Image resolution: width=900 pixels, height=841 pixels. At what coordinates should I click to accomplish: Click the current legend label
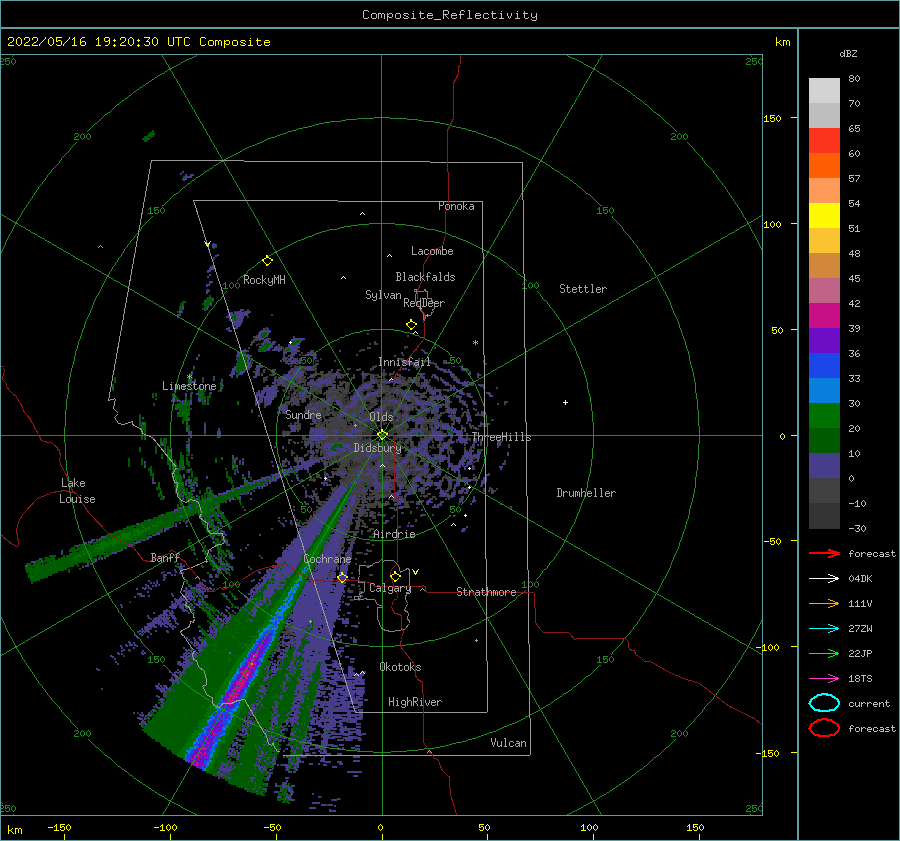point(869,703)
